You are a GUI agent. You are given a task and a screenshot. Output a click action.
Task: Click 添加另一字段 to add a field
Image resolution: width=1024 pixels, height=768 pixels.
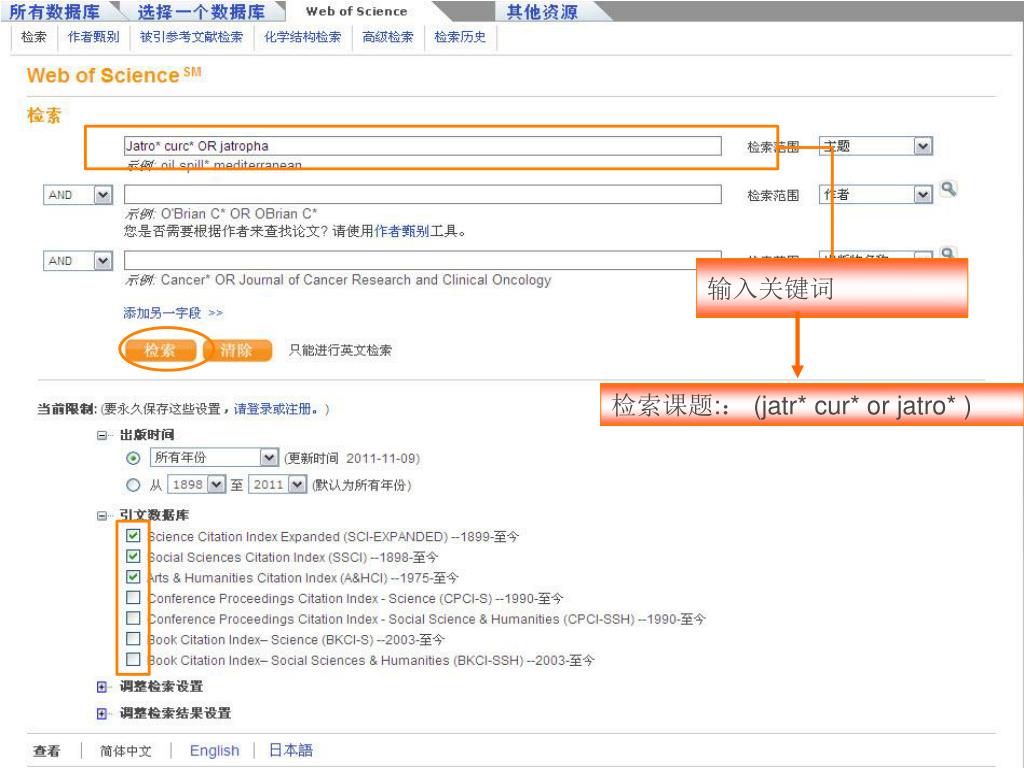172,313
